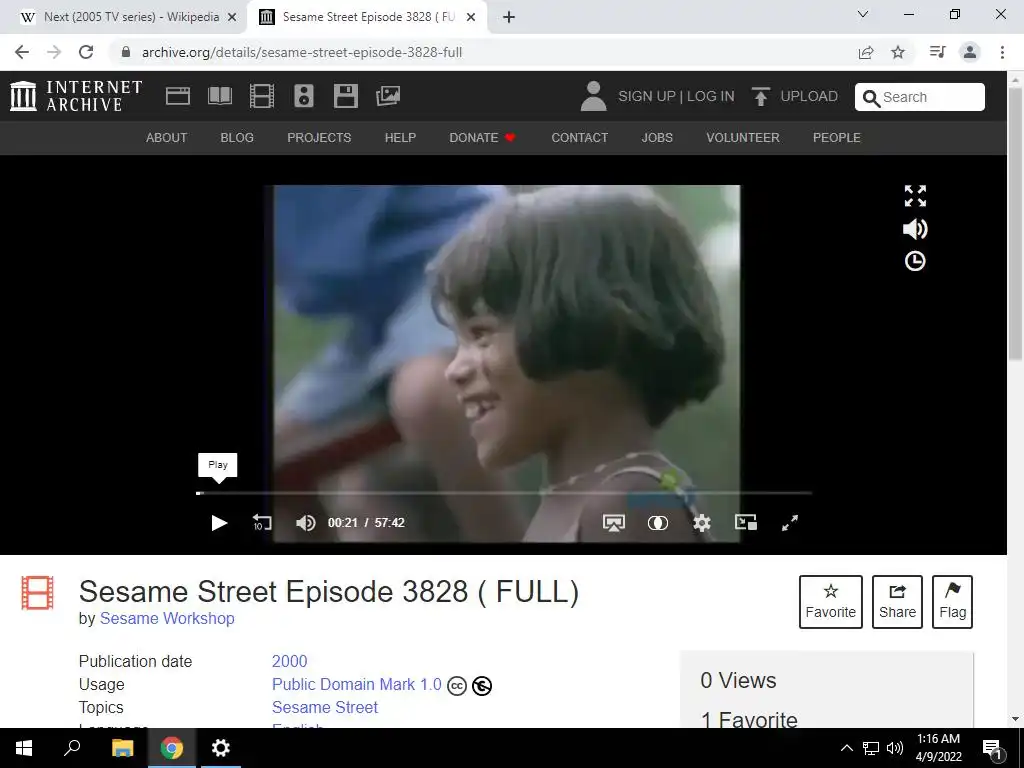Toggle the captions/contrast circle icon

pyautogui.click(x=658, y=522)
